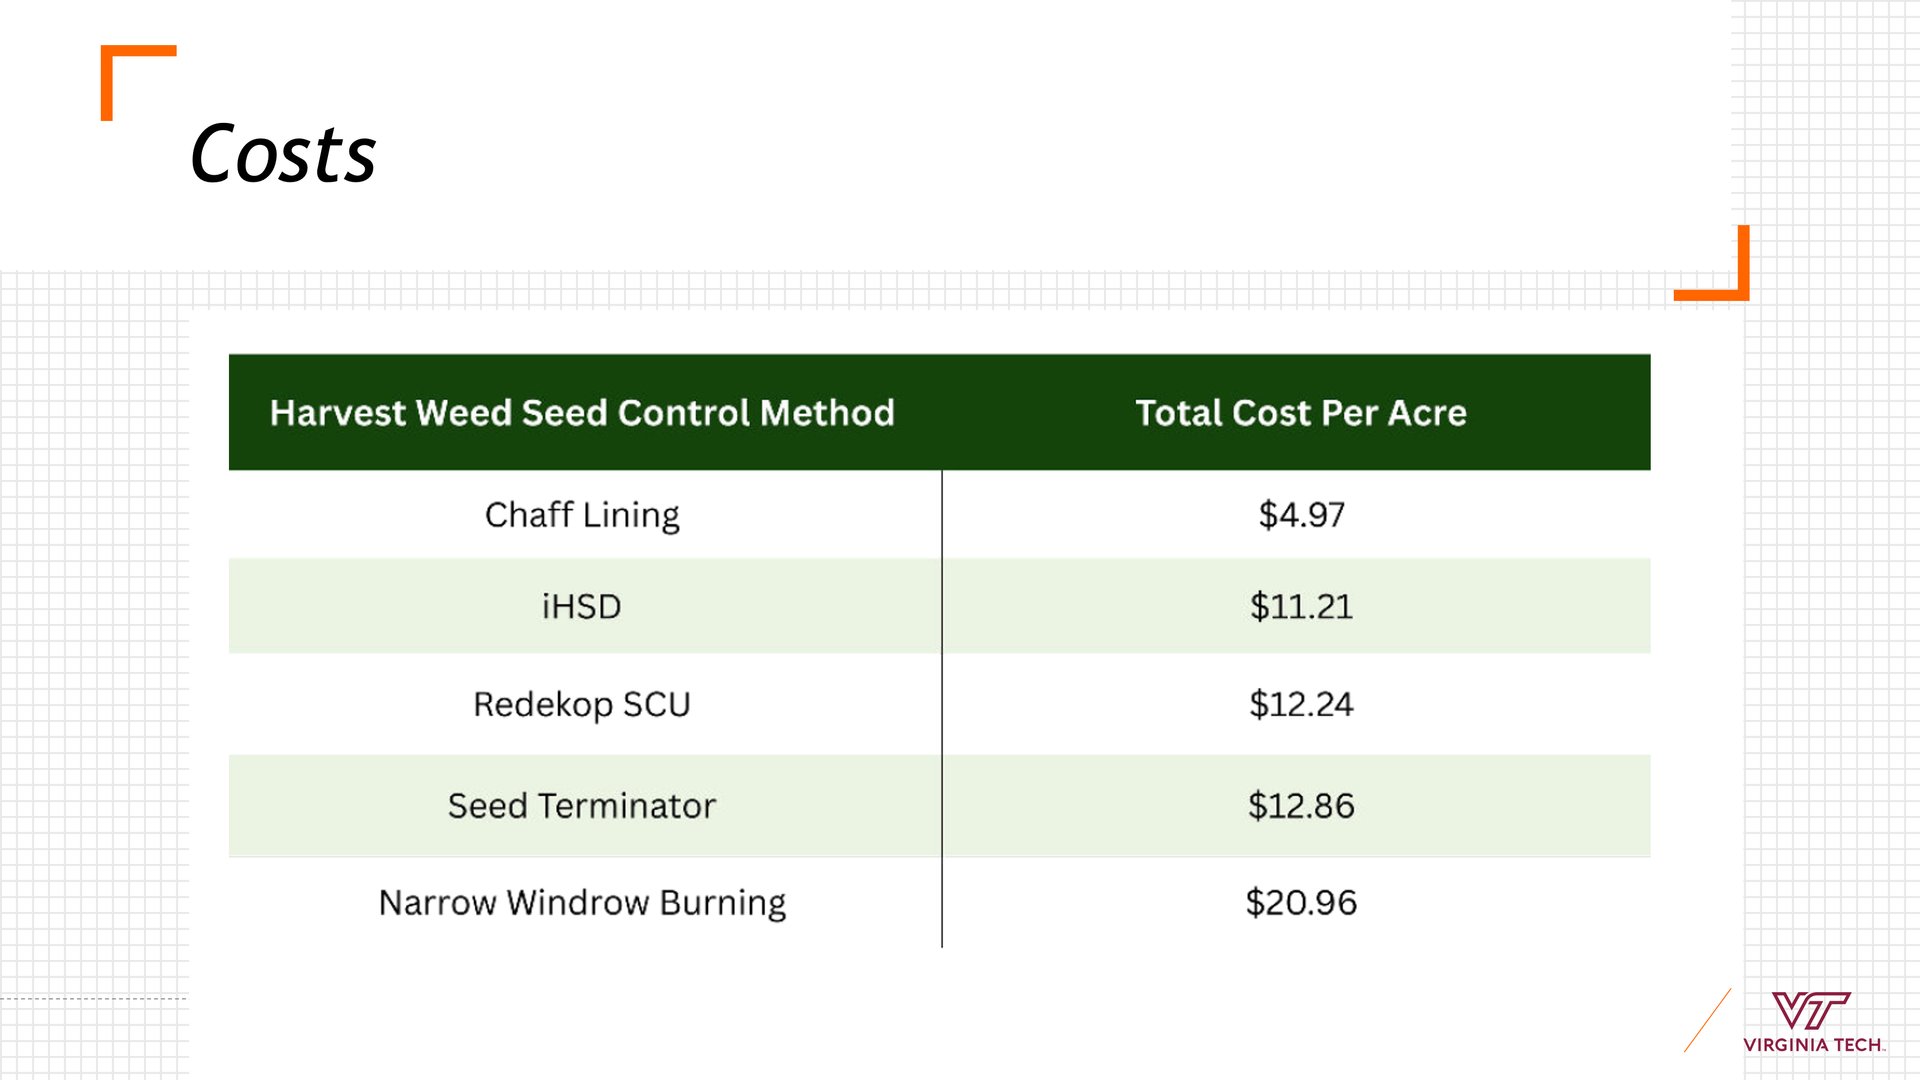Click the $11.21 cost value

pyautogui.click(x=1301, y=607)
